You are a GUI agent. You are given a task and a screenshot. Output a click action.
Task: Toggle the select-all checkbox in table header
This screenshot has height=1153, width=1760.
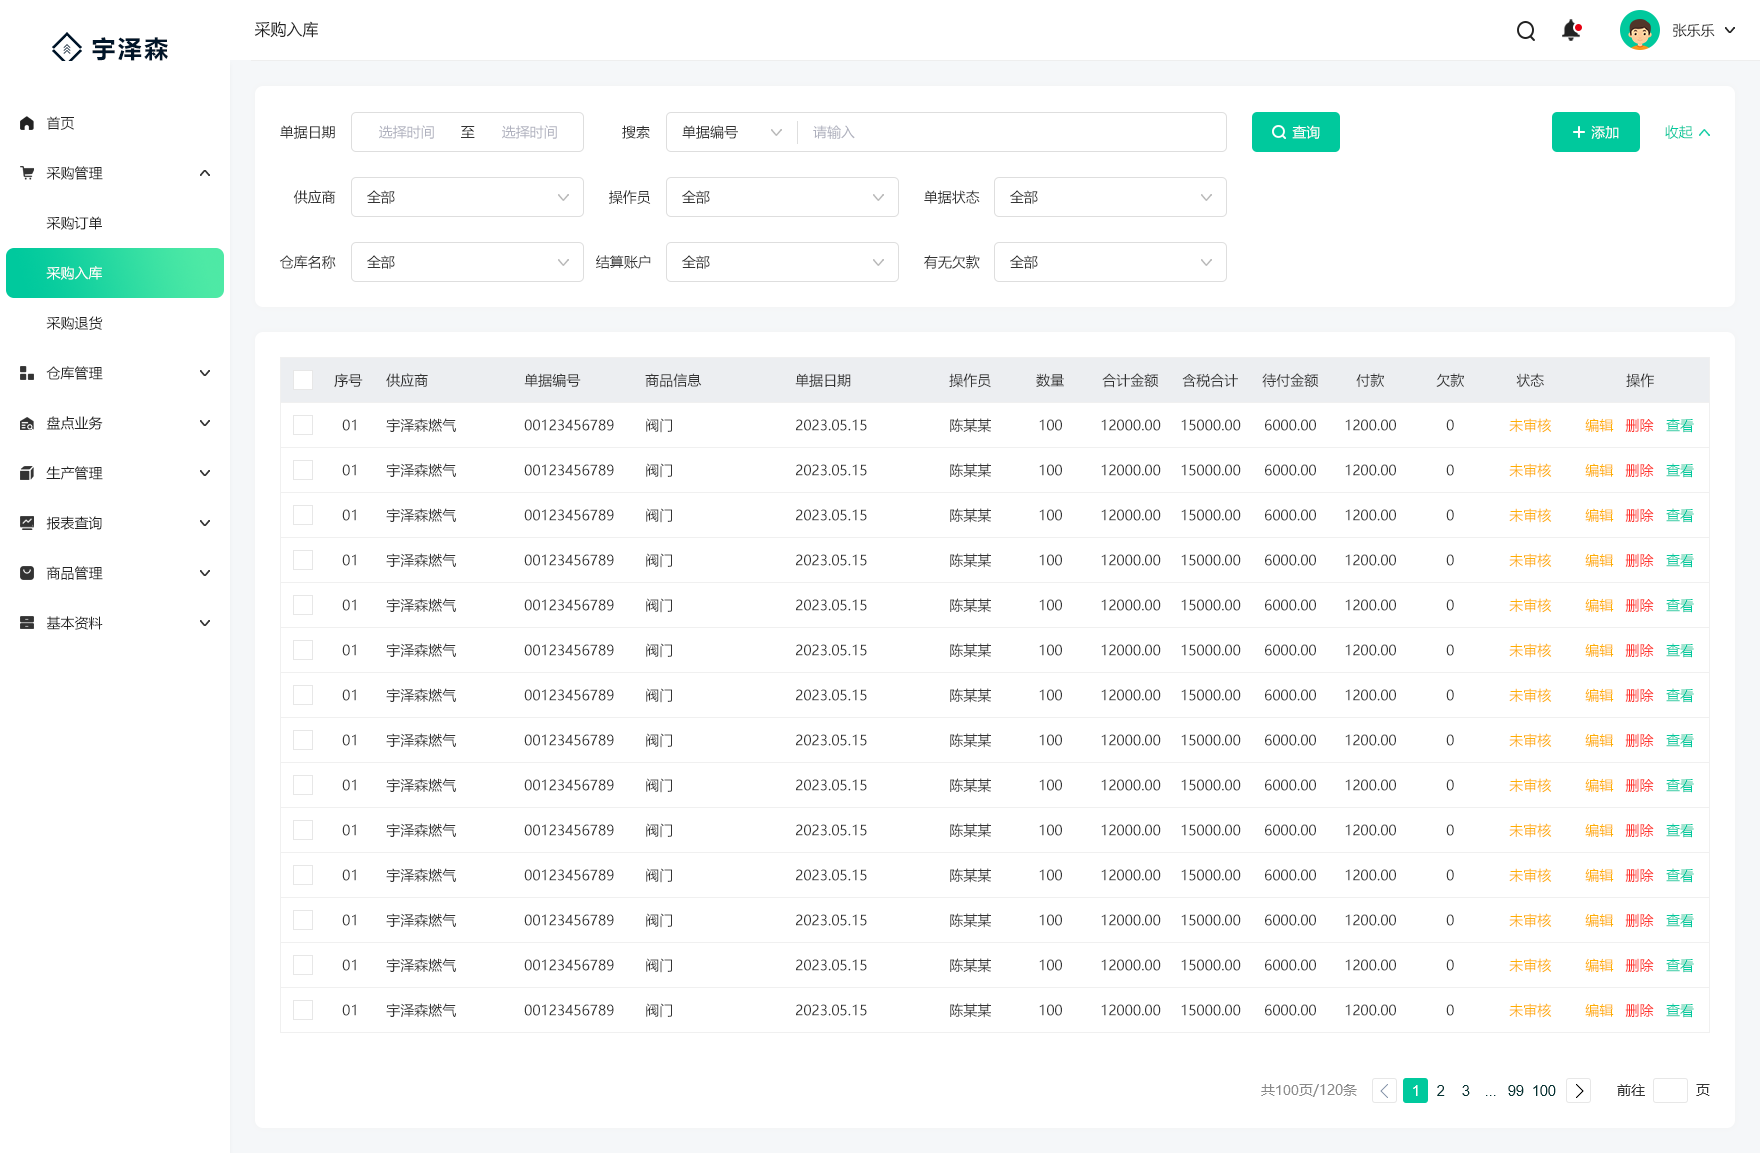(x=303, y=380)
